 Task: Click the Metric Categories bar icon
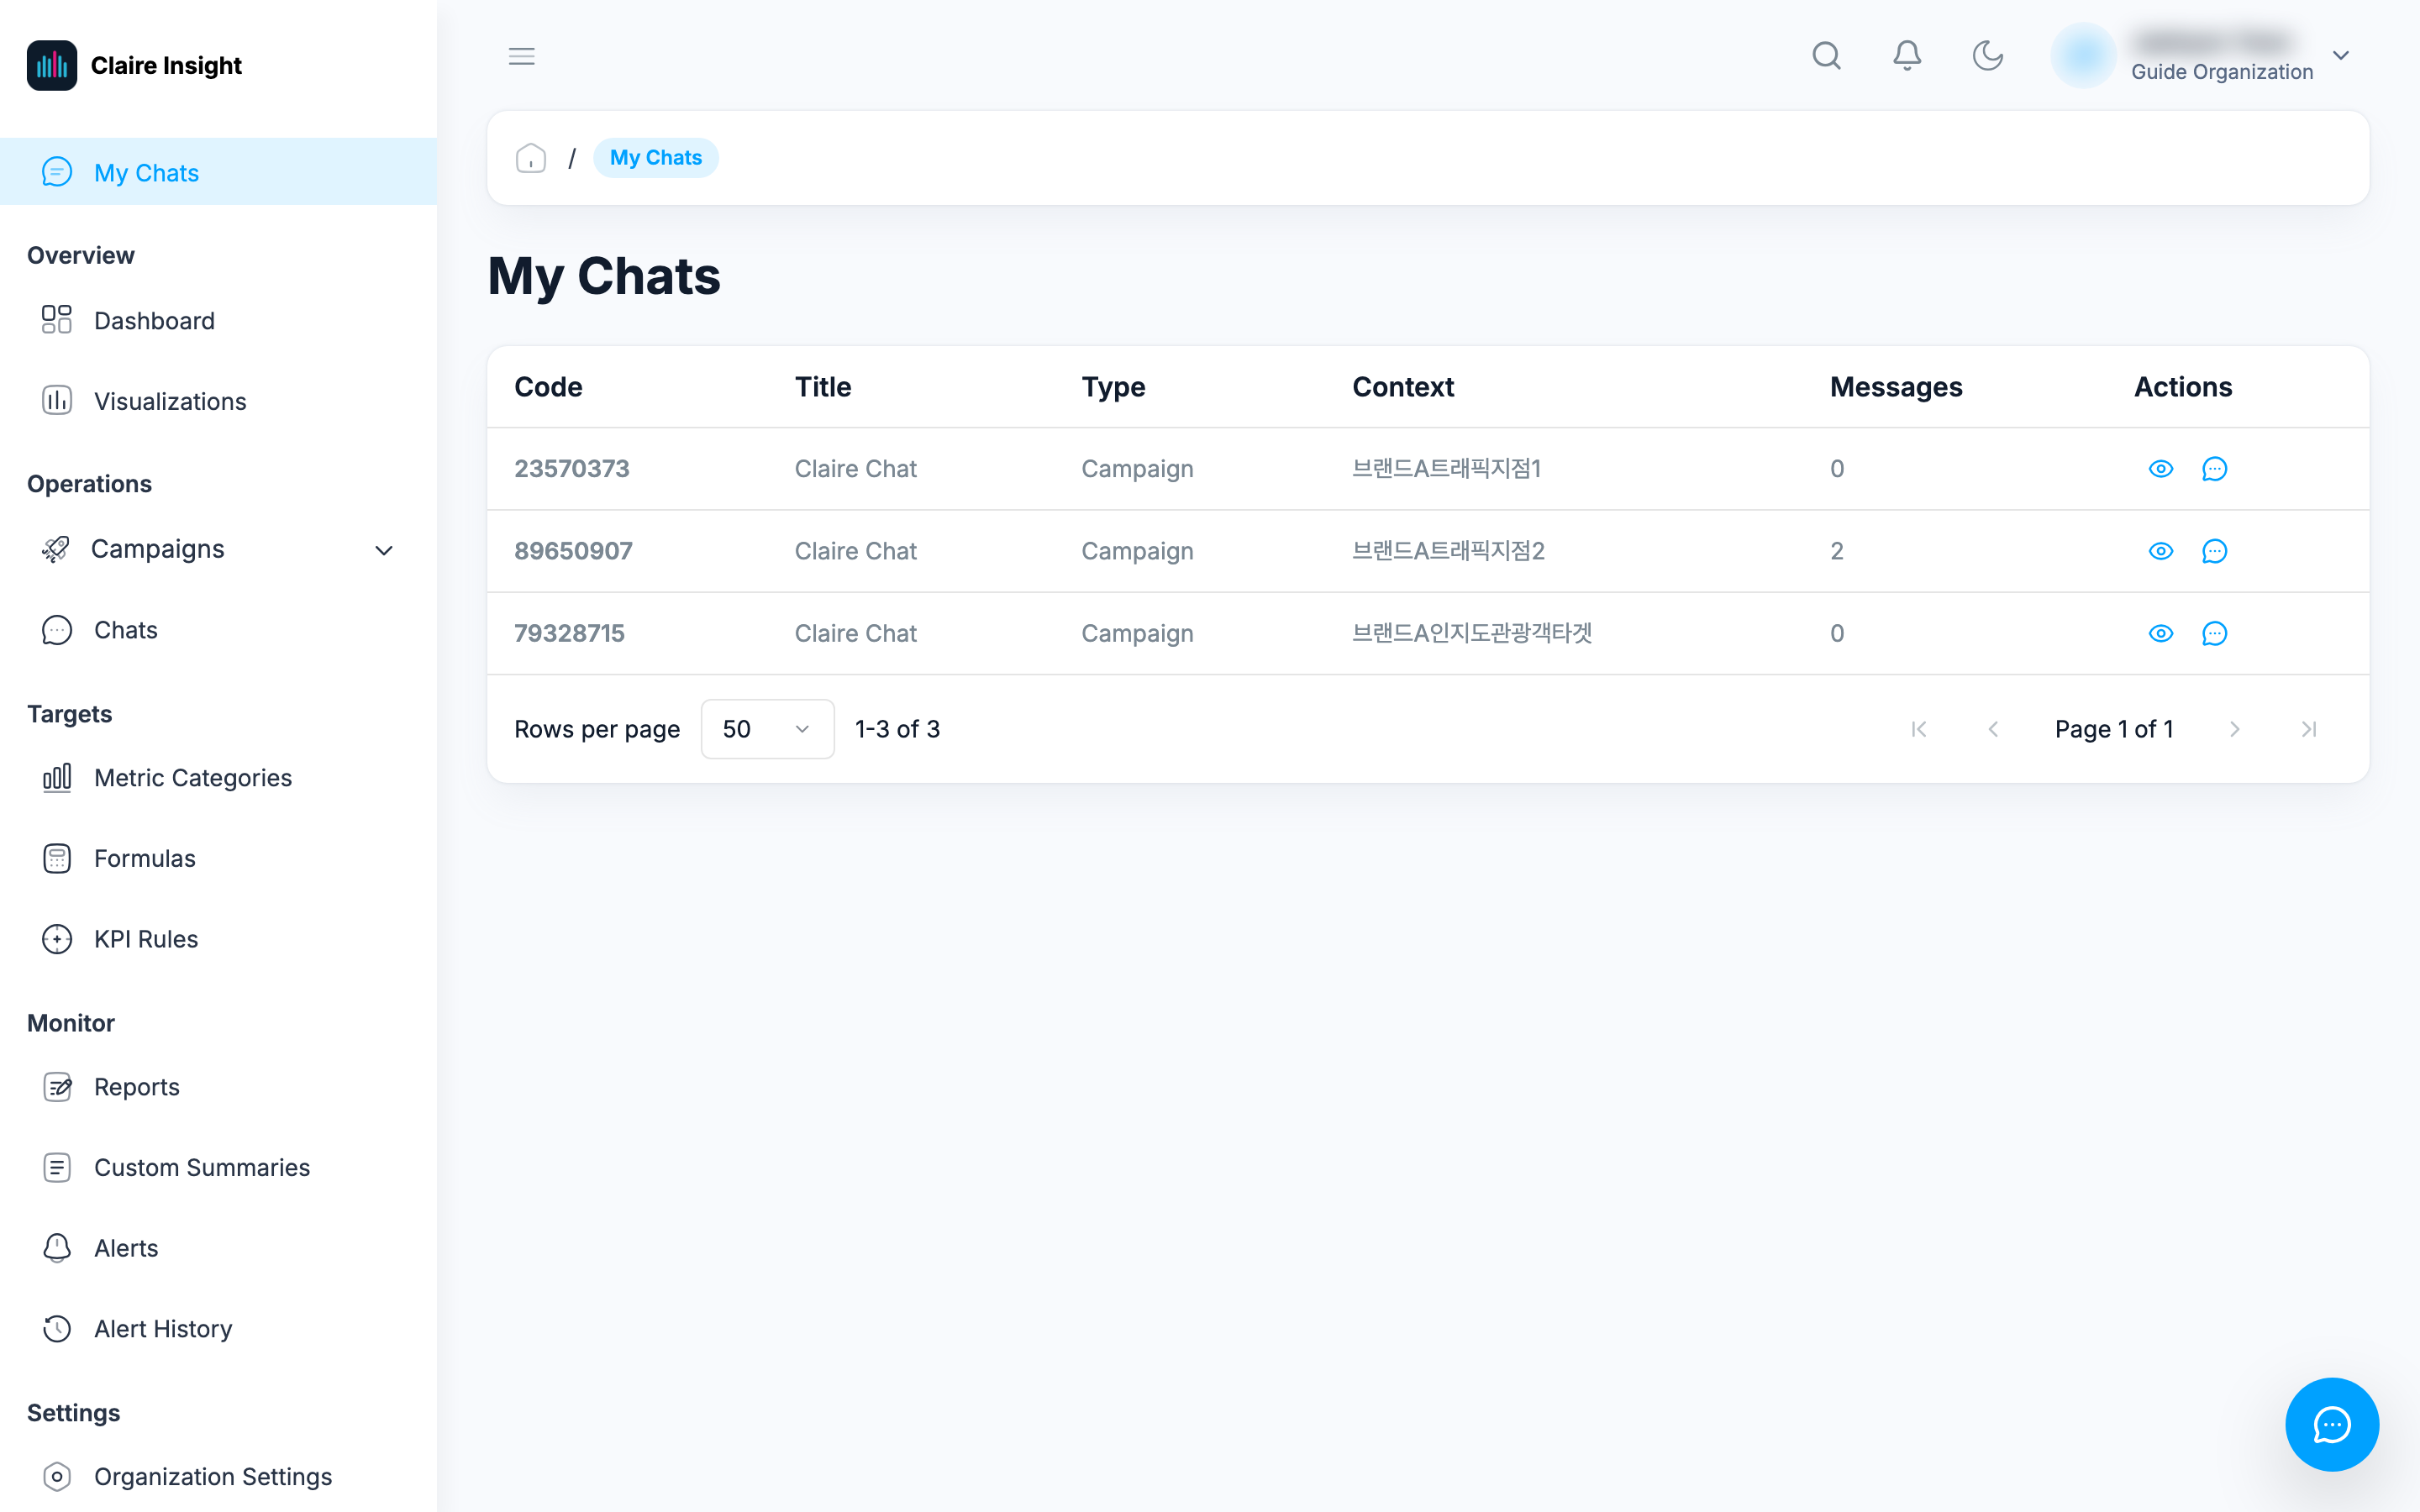[57, 777]
